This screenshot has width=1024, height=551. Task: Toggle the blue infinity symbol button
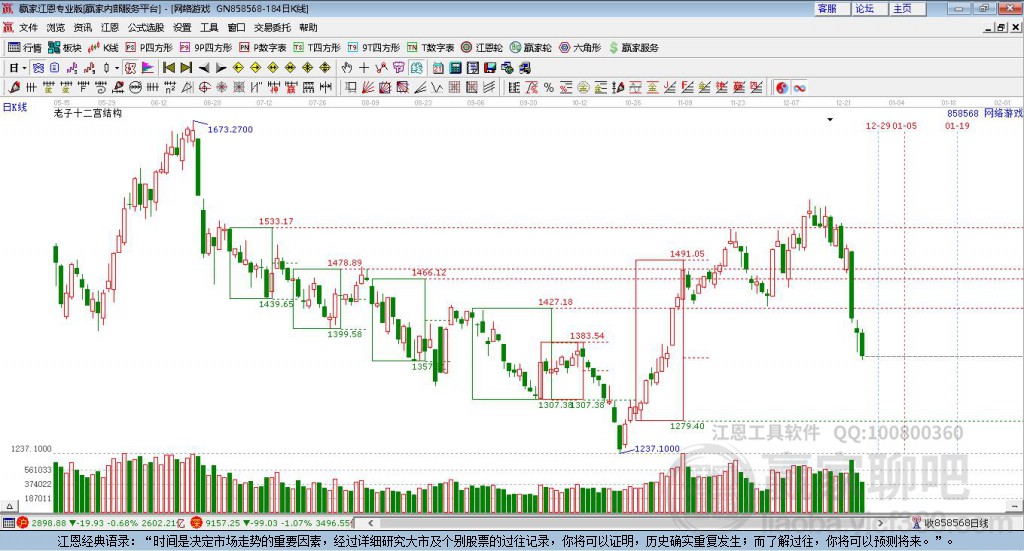tap(799, 87)
